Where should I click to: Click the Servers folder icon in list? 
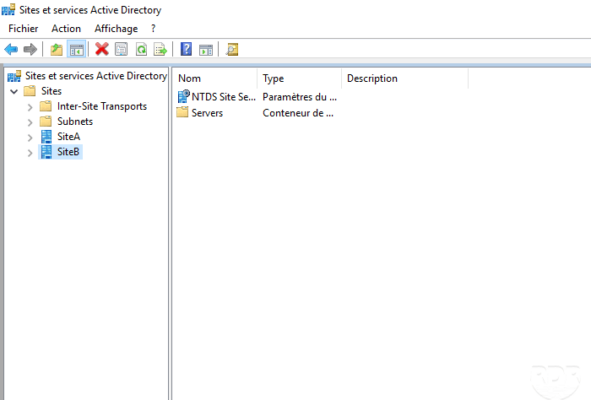pos(182,112)
